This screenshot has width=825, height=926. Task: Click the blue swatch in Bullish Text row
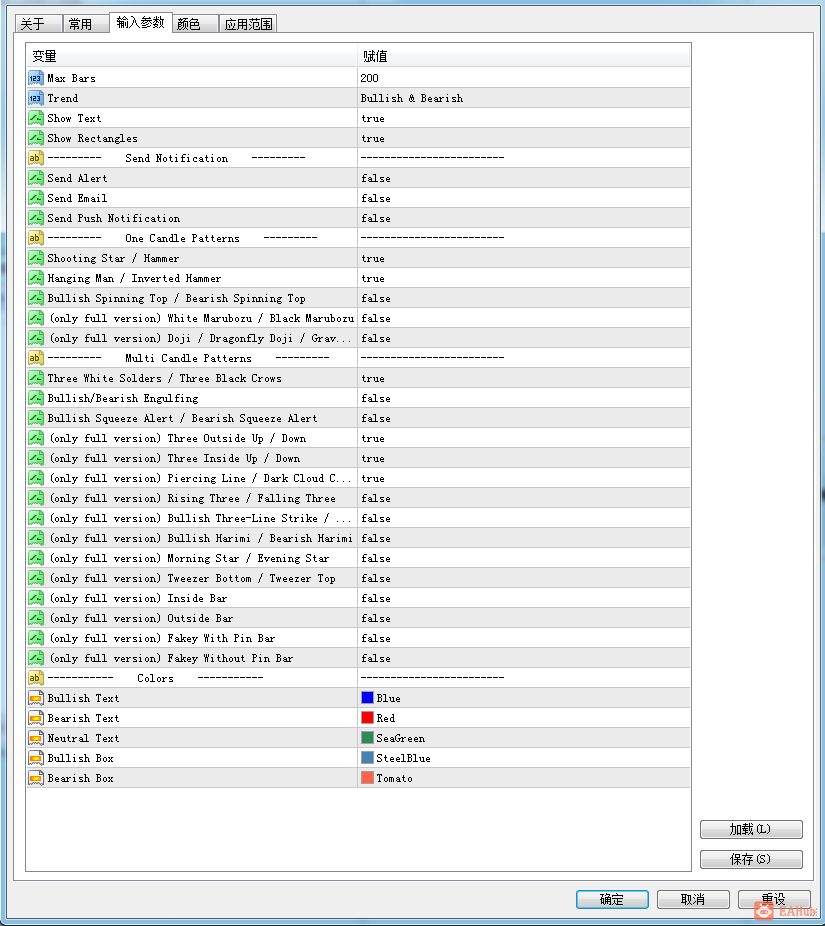367,697
